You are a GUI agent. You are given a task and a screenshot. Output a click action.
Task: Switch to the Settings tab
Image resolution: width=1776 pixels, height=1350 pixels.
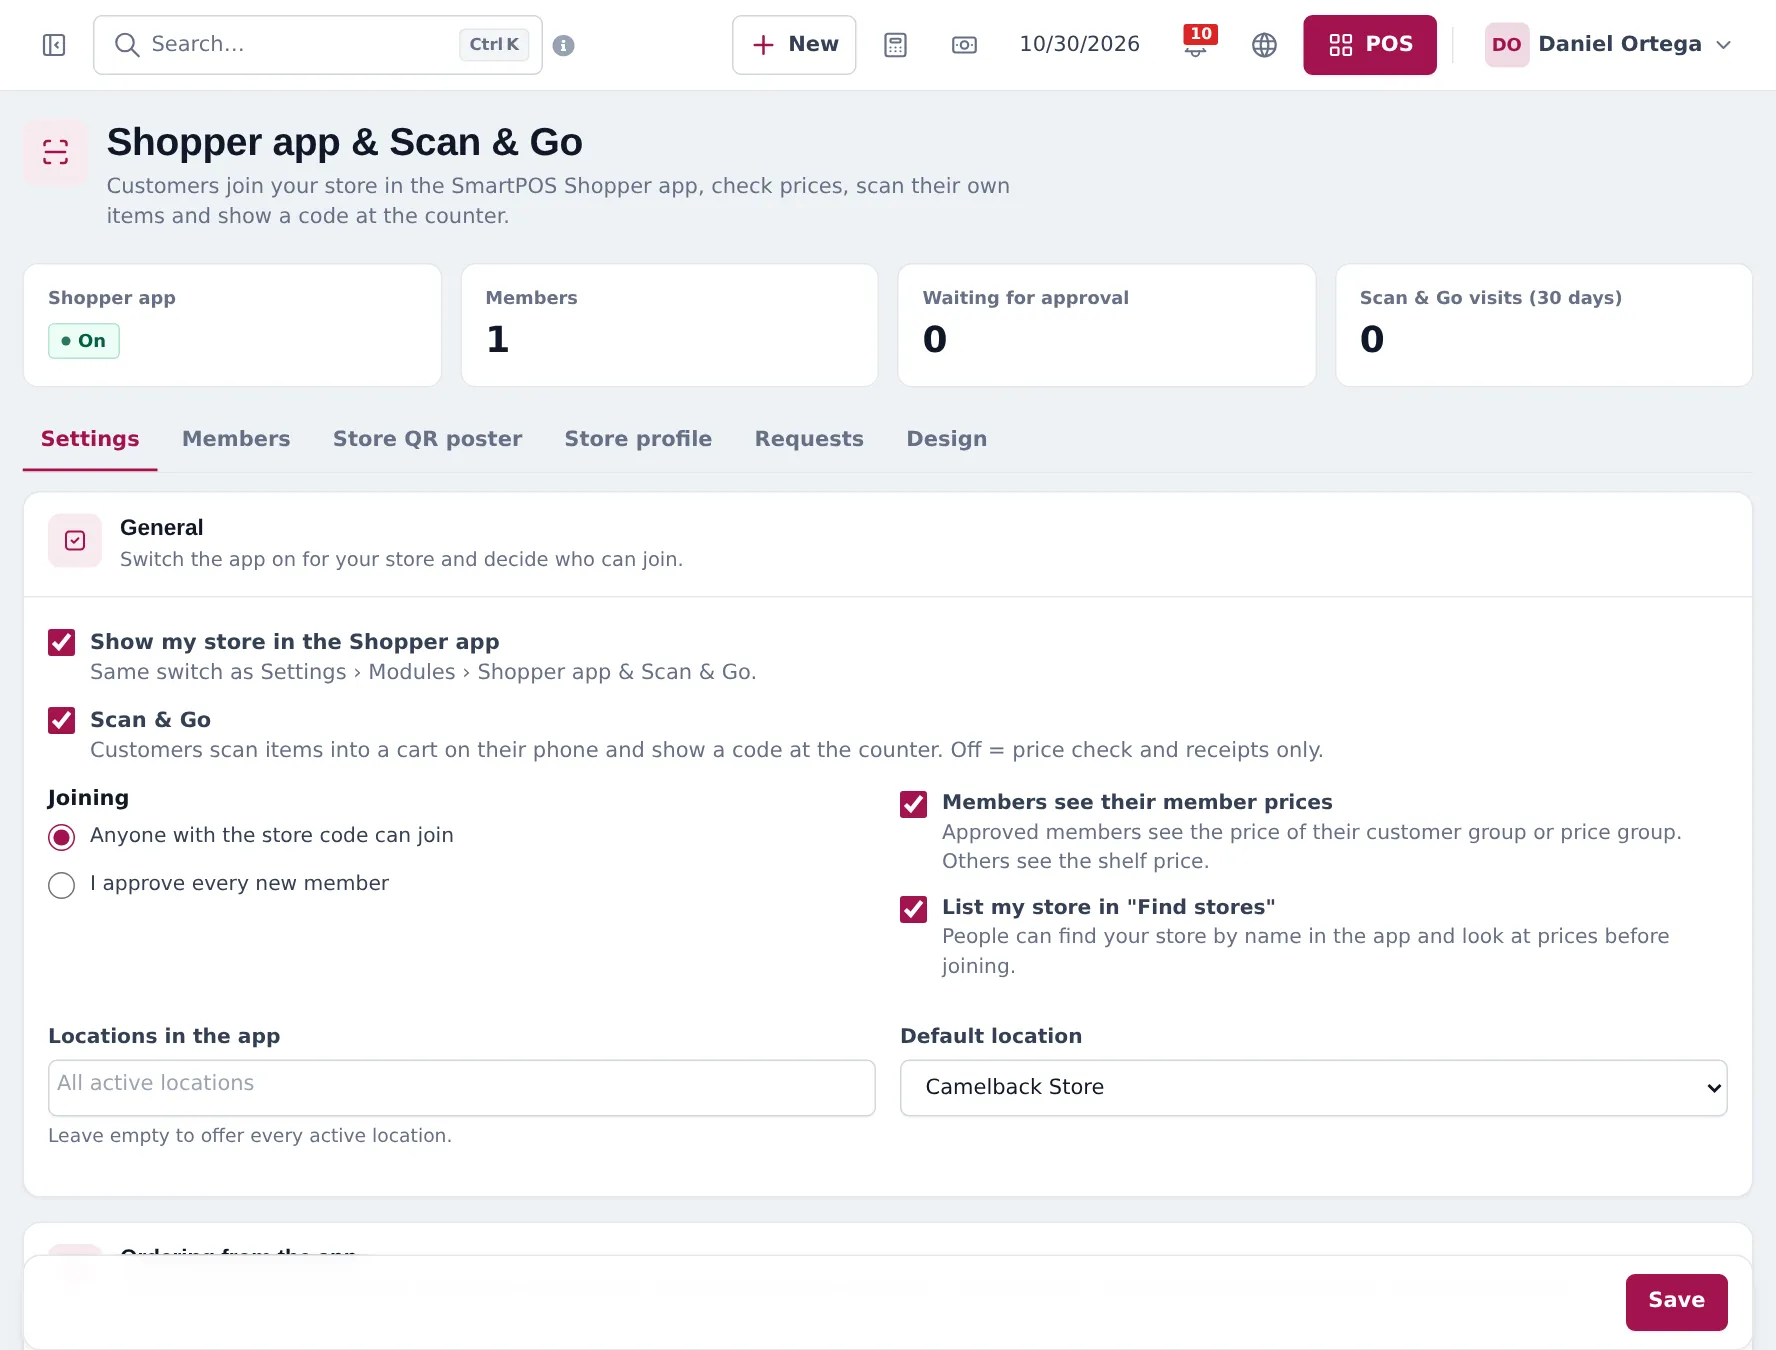(x=90, y=439)
